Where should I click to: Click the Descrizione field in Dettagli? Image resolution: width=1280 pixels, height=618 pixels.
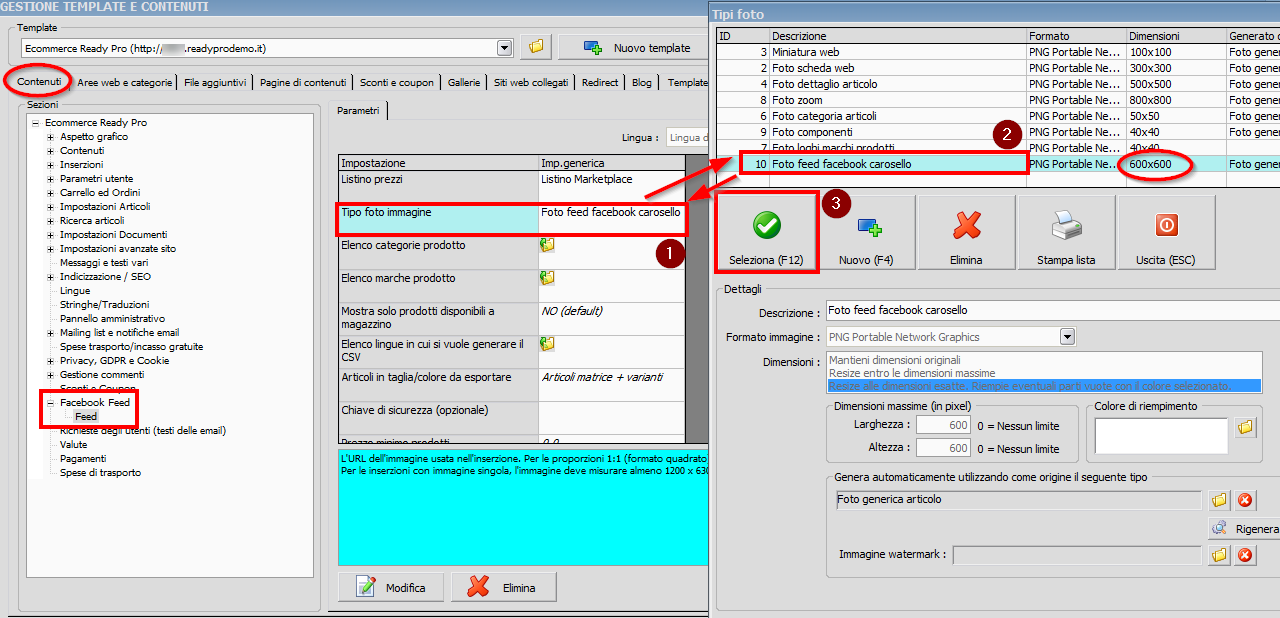click(x=1053, y=311)
